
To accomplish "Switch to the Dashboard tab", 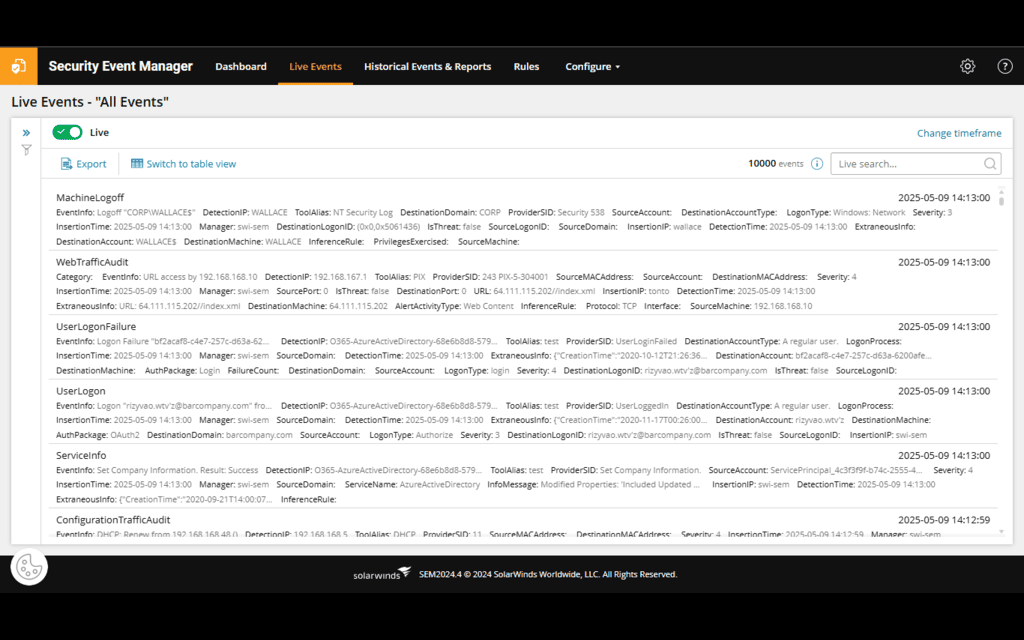I will [x=241, y=66].
